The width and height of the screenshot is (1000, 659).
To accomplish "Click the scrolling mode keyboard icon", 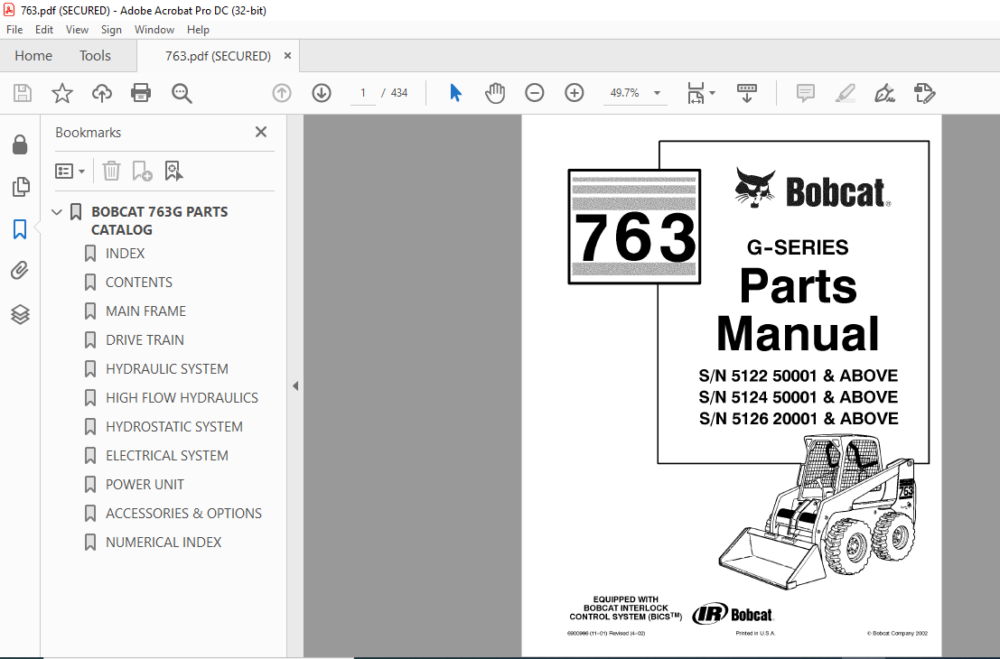I will coord(747,93).
